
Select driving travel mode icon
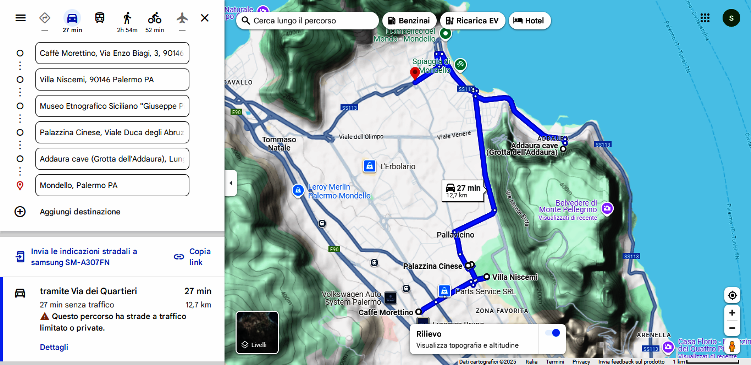pos(72,18)
